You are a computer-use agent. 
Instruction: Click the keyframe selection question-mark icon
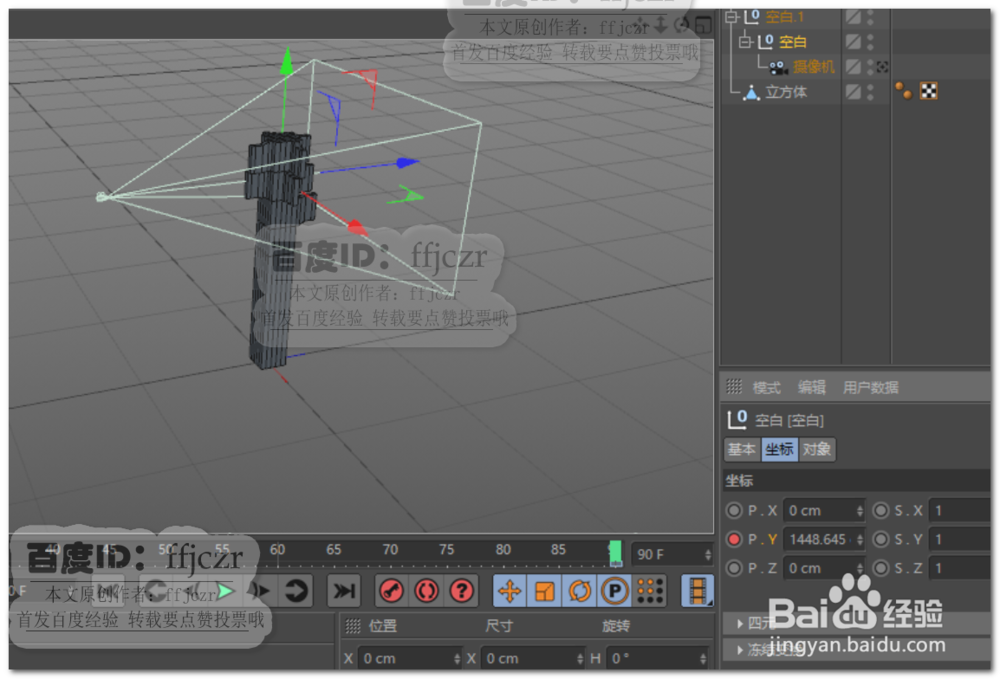461,591
